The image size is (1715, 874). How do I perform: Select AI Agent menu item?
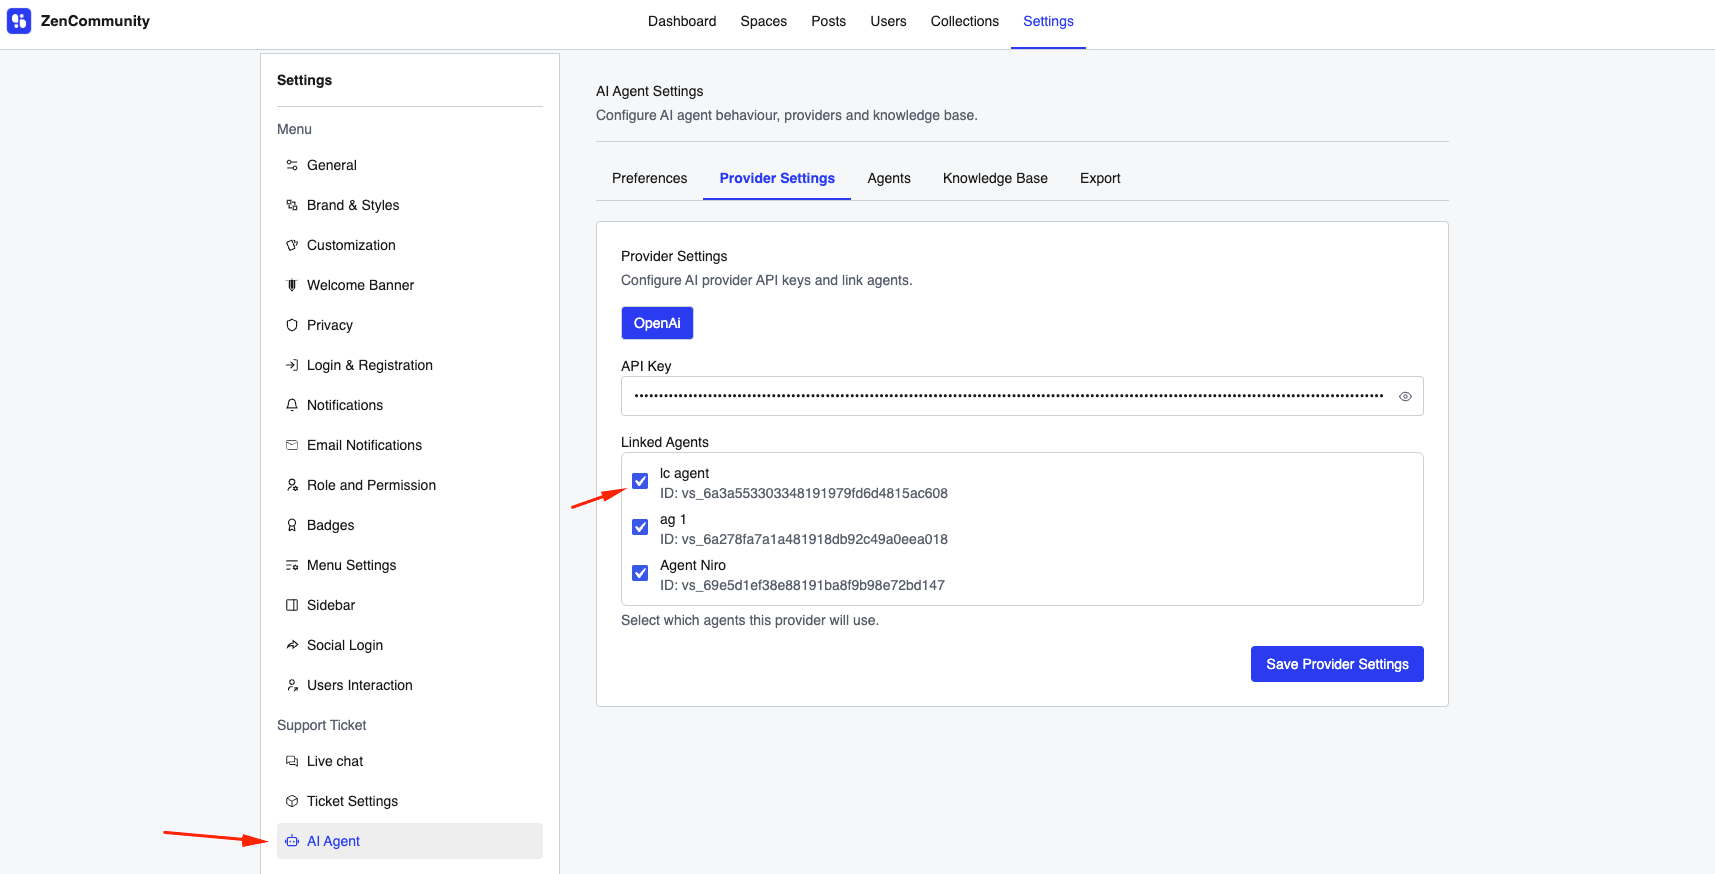click(410, 841)
